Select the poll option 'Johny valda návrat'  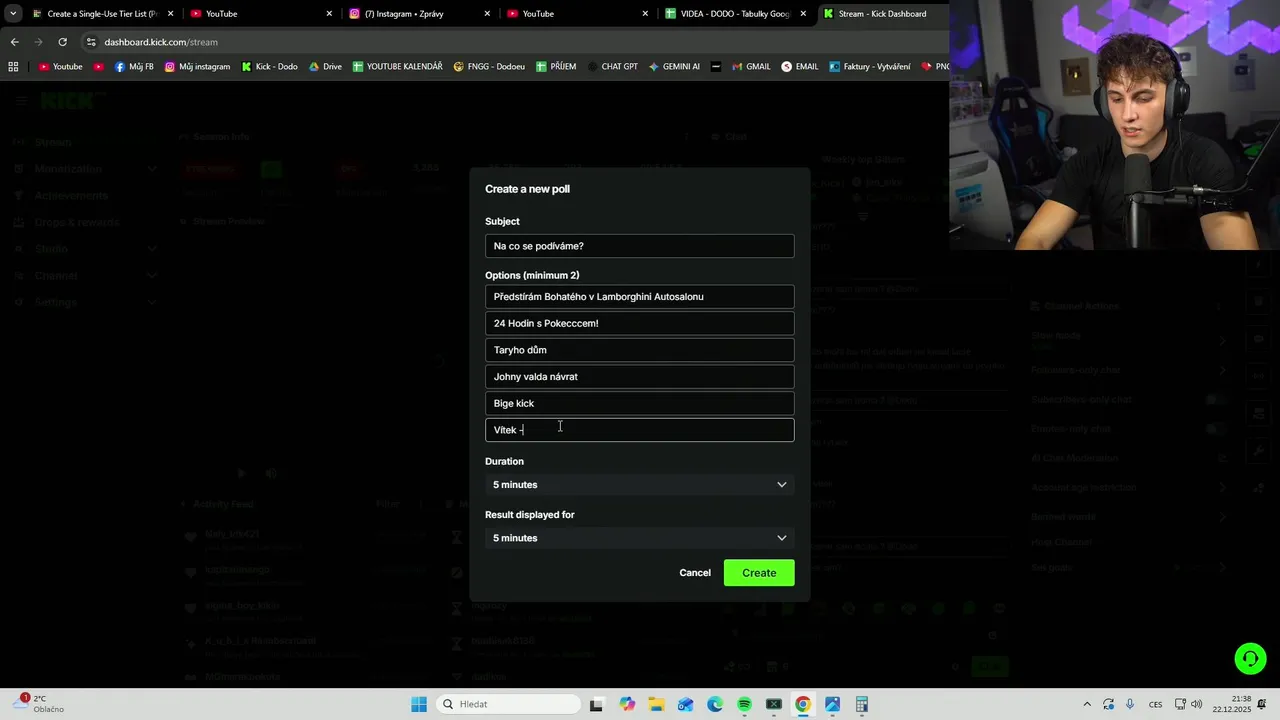(640, 377)
